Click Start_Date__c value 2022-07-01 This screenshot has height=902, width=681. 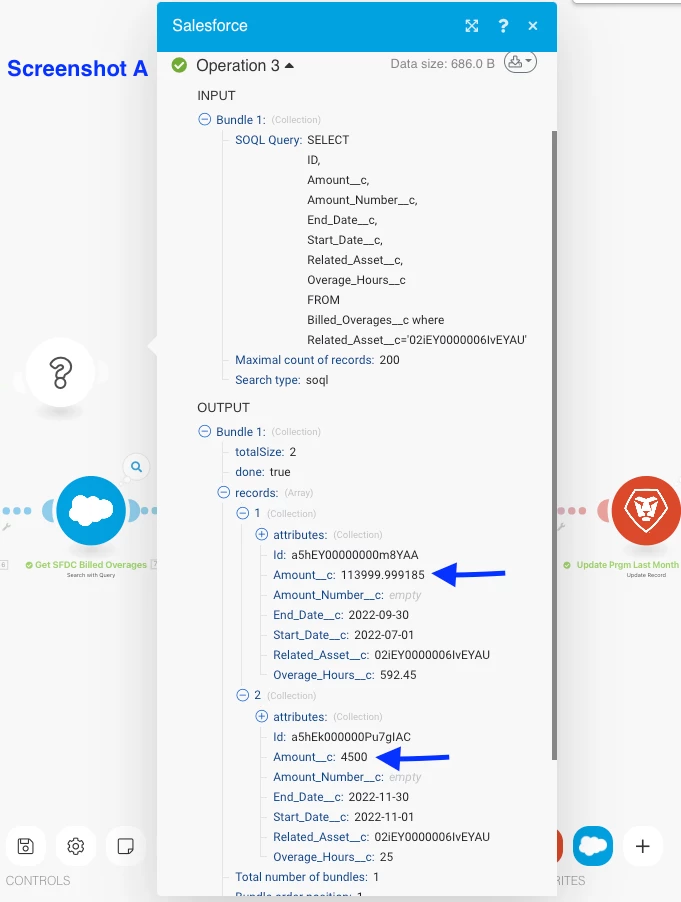(384, 635)
